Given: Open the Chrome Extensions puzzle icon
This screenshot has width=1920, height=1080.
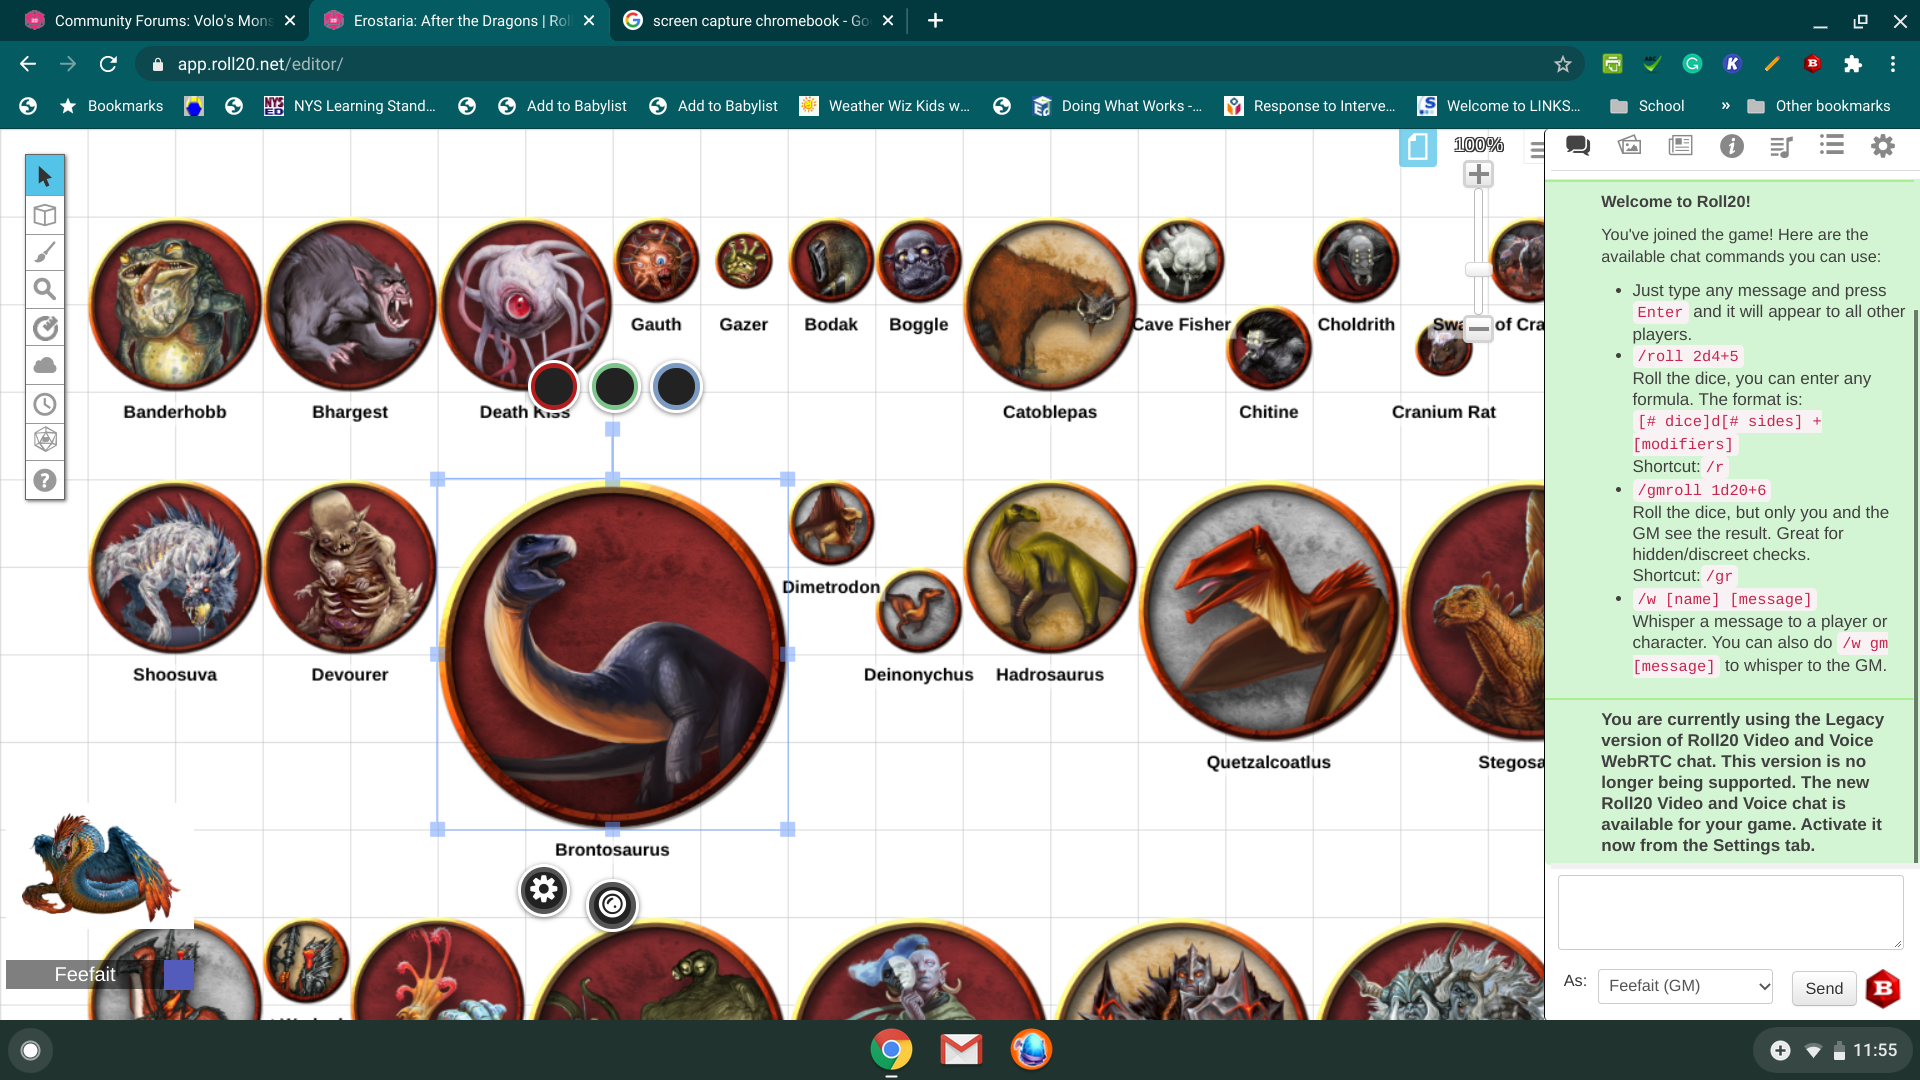Looking at the screenshot, I should [x=1853, y=64].
